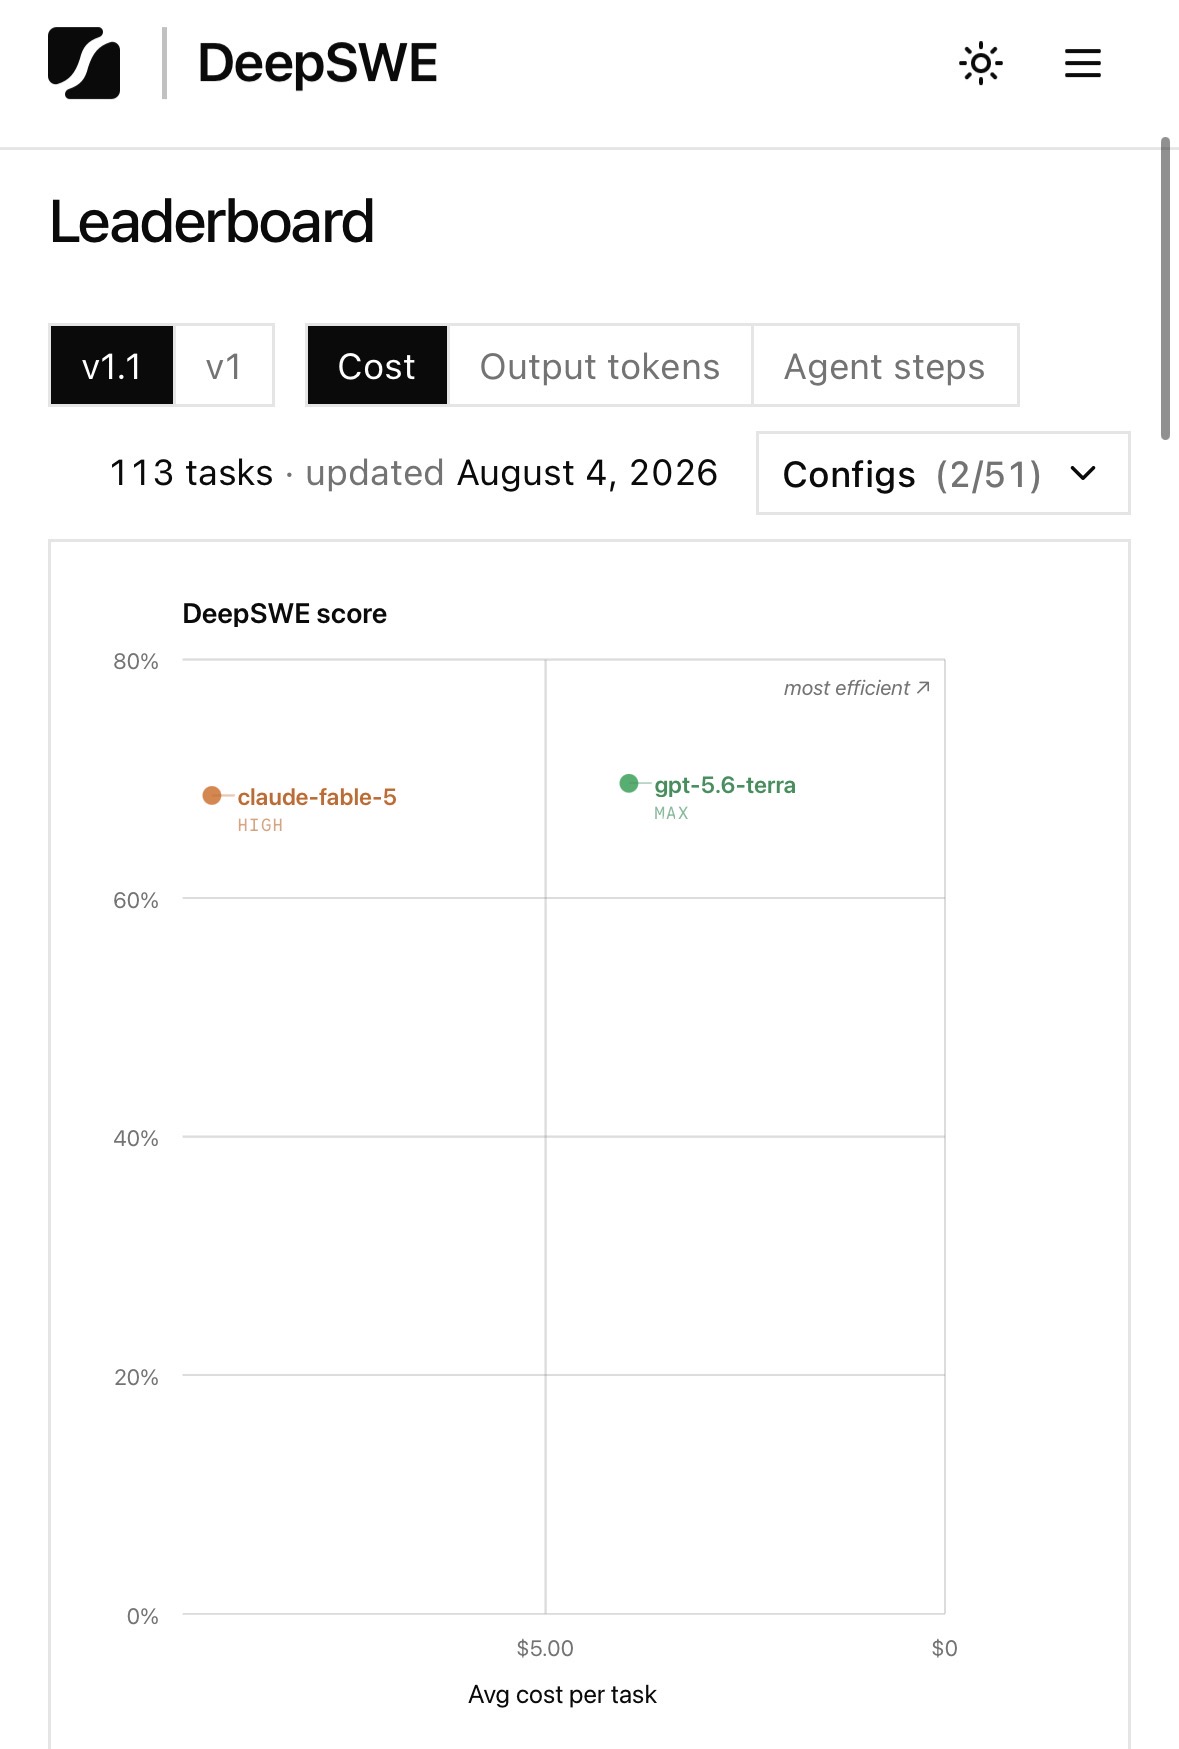Click the Avg cost per task axis label

pos(562,1695)
